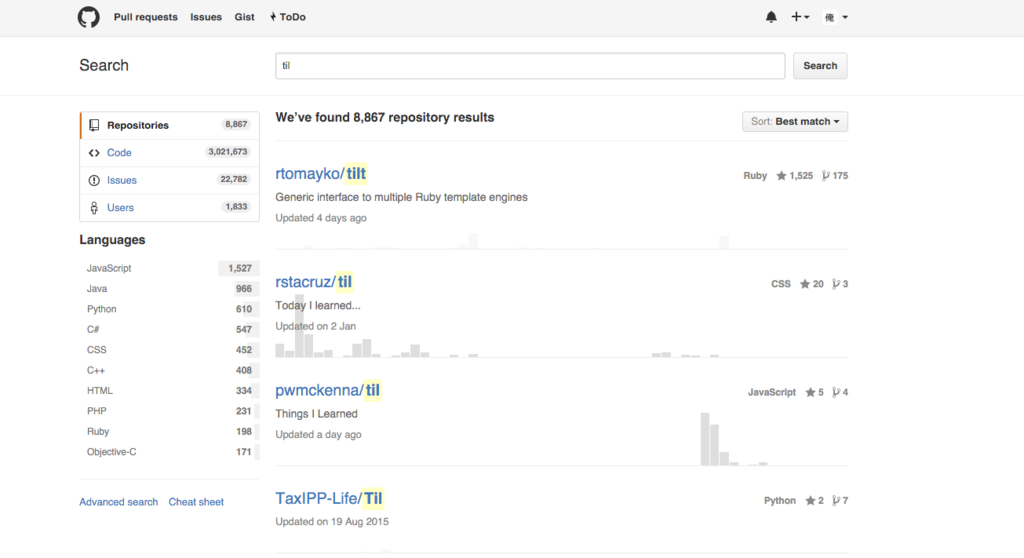The width and height of the screenshot is (1024, 558).
Task: Click the Ruby label on rtomayko/tilt
Action: tap(755, 176)
